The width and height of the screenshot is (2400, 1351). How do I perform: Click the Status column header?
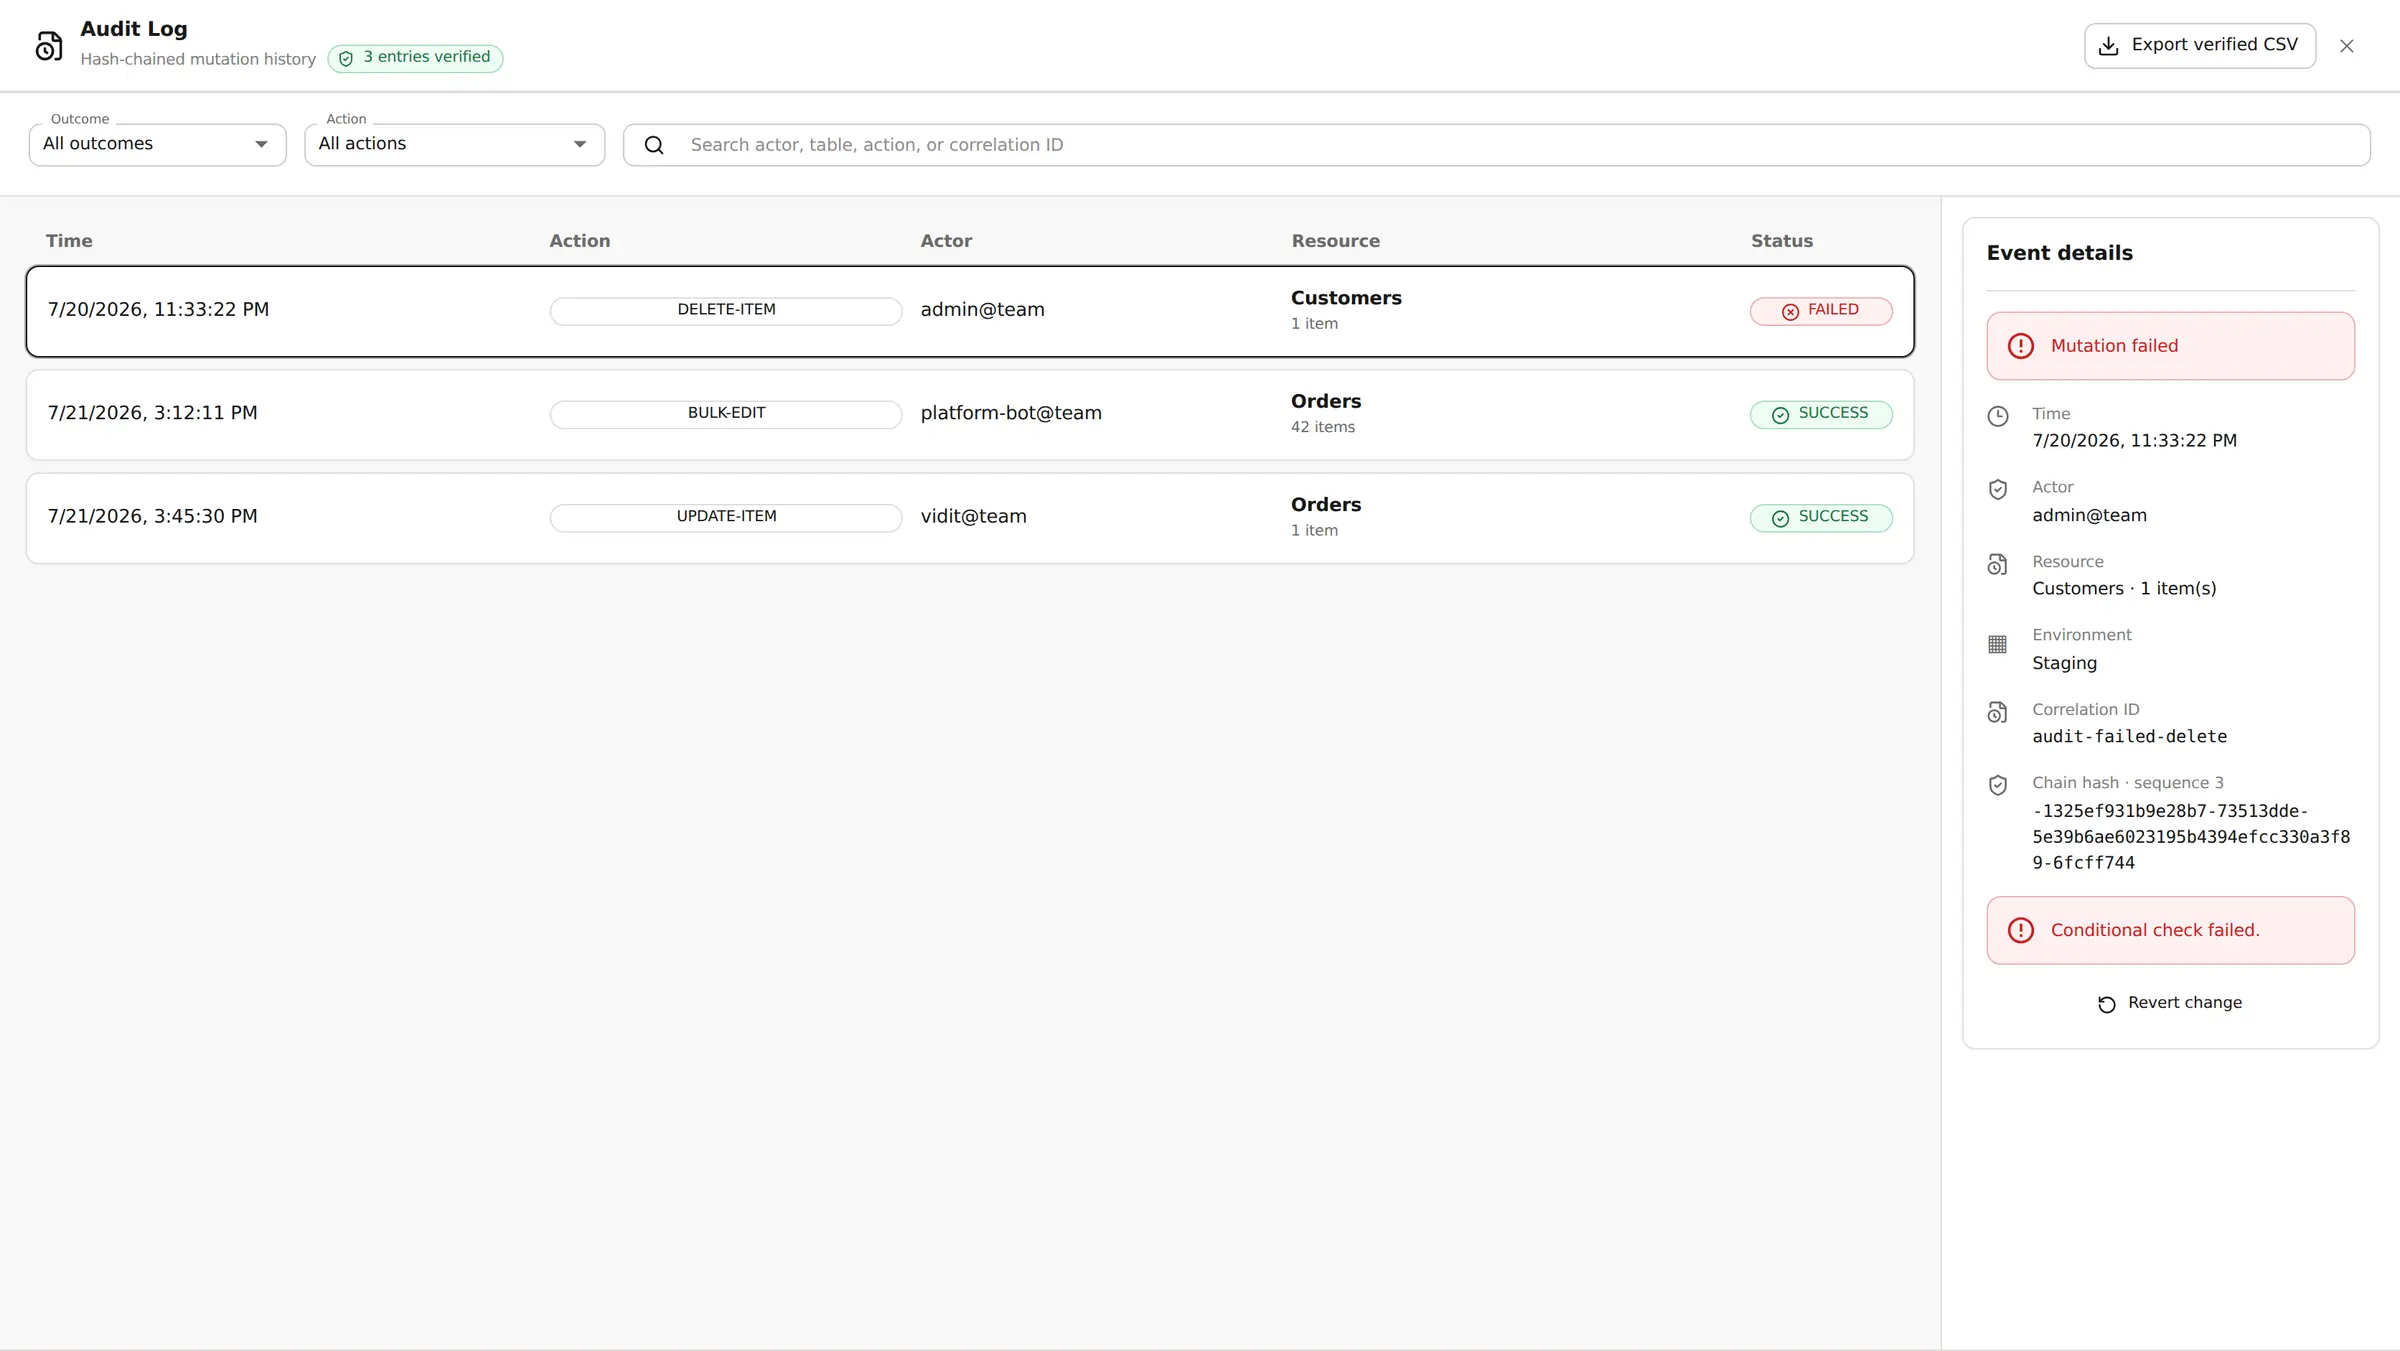(1781, 241)
